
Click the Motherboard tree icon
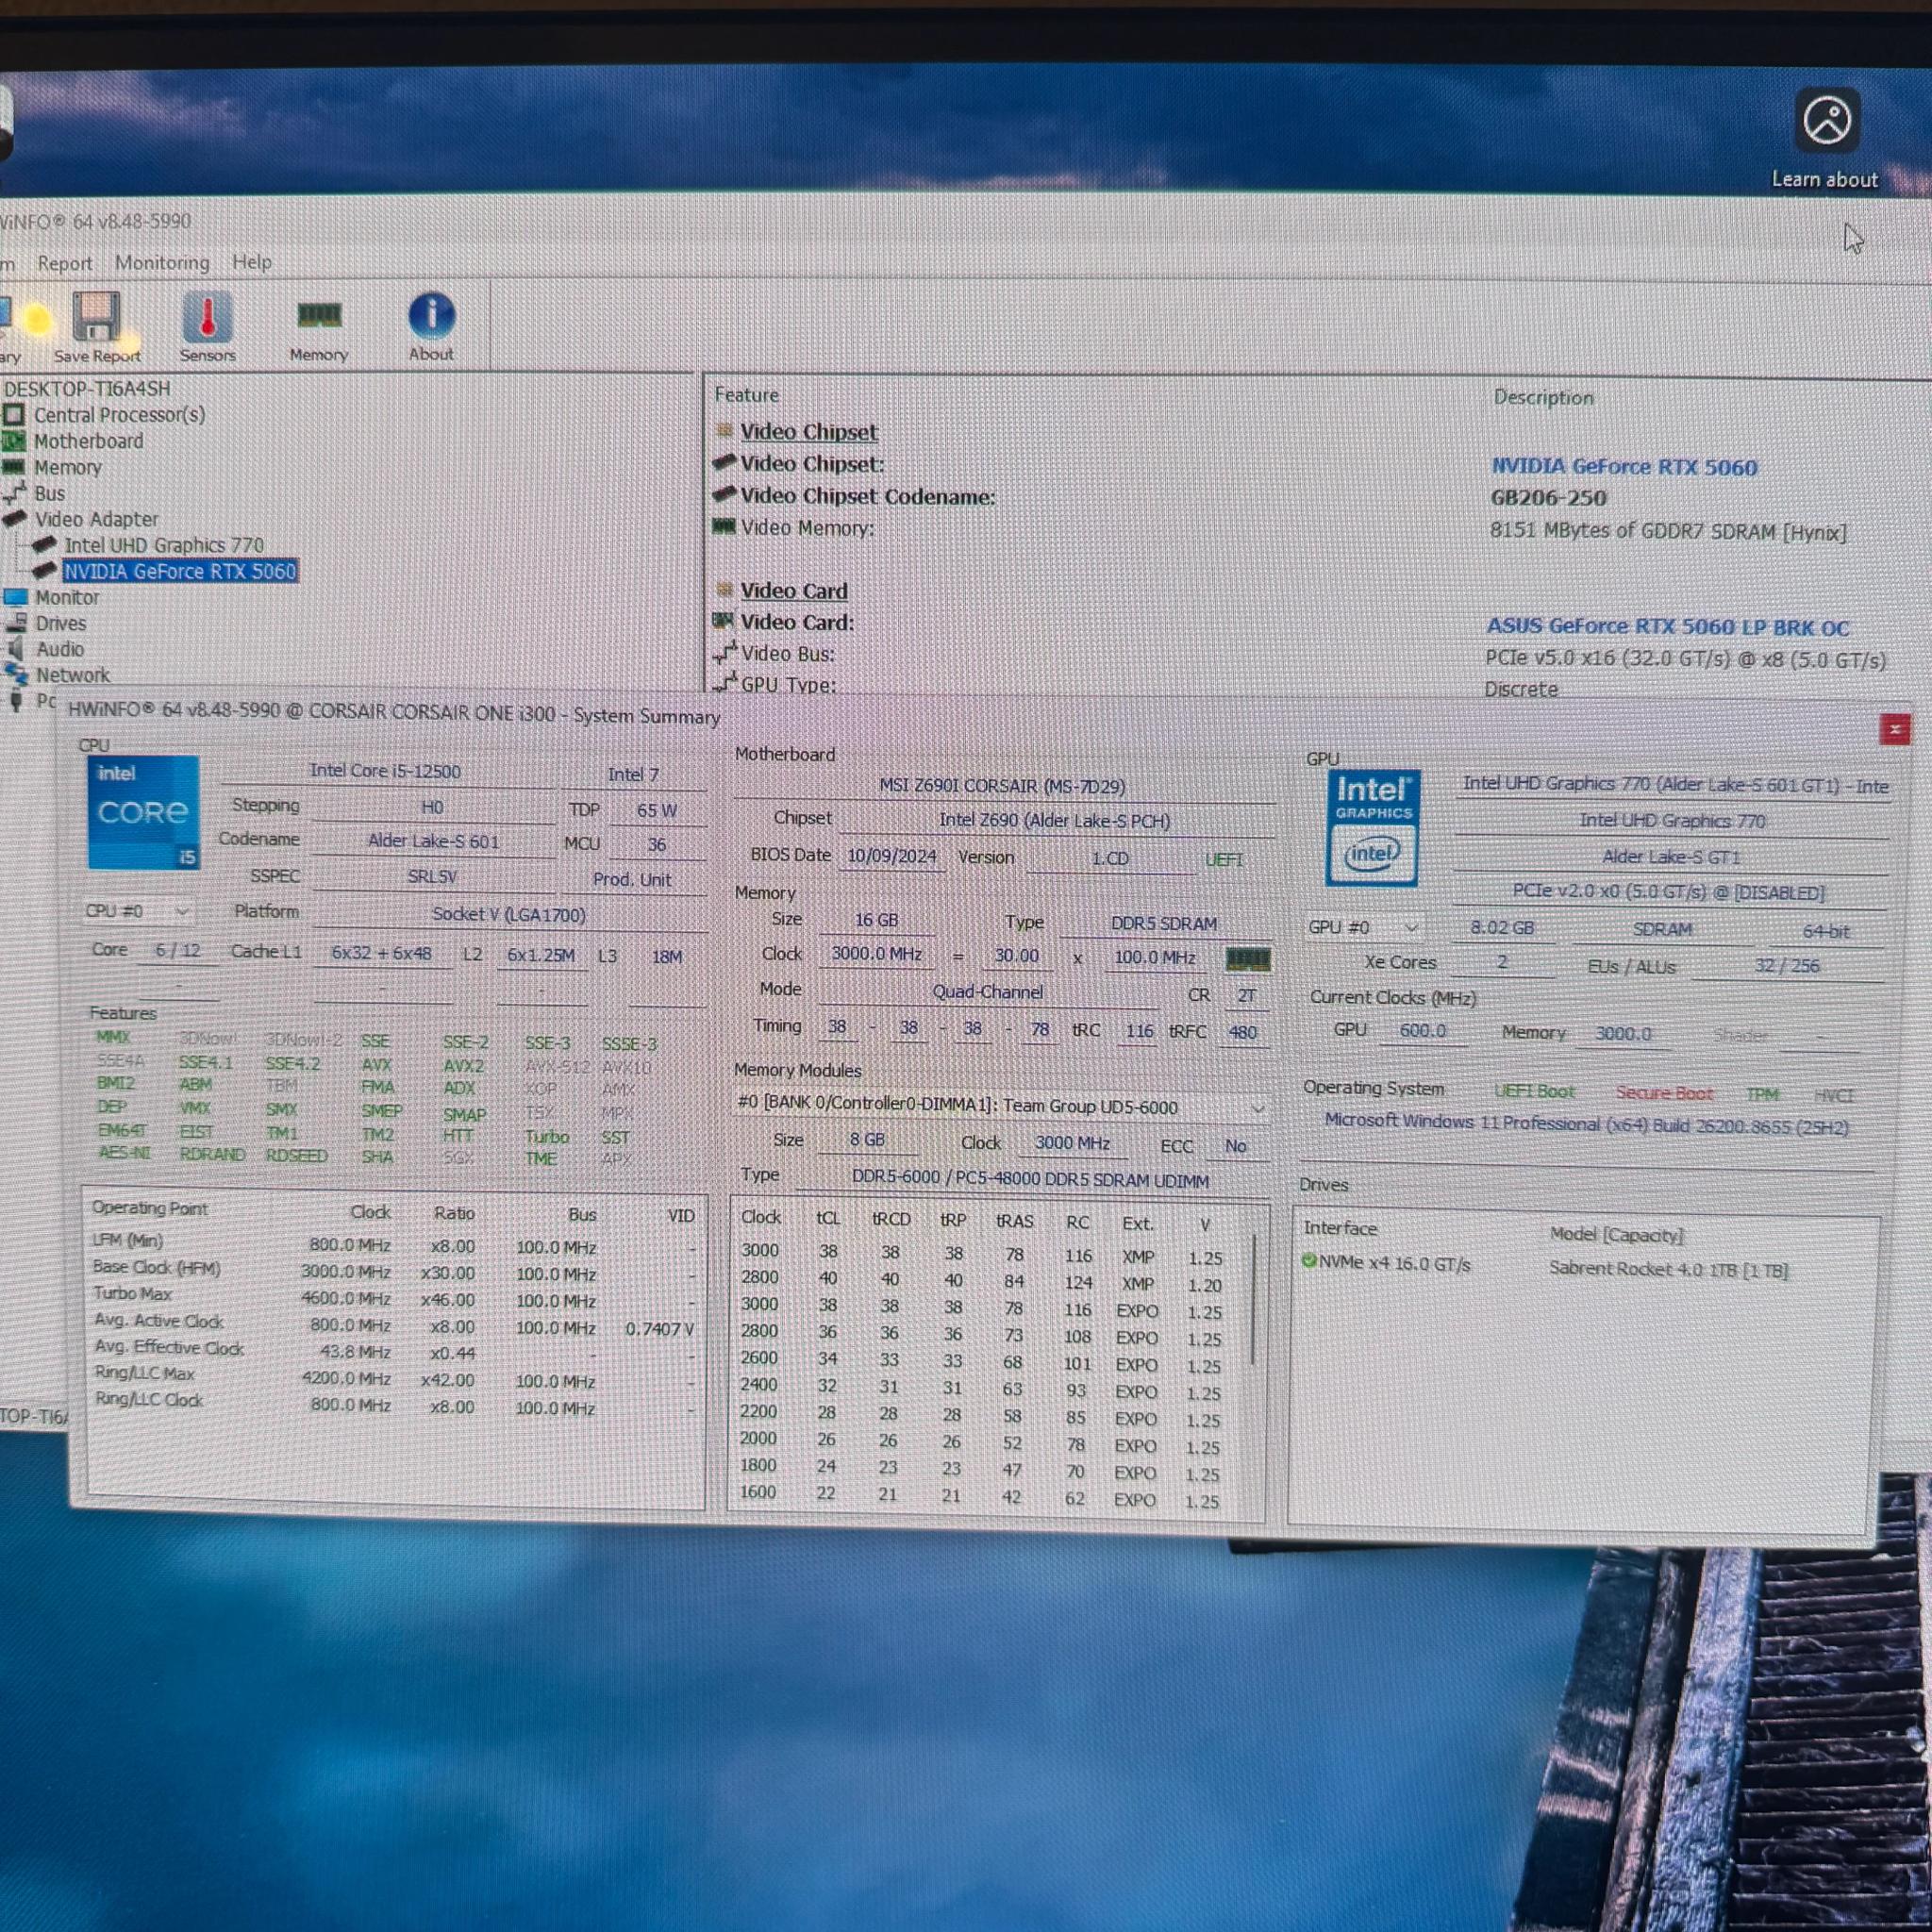click(x=14, y=441)
